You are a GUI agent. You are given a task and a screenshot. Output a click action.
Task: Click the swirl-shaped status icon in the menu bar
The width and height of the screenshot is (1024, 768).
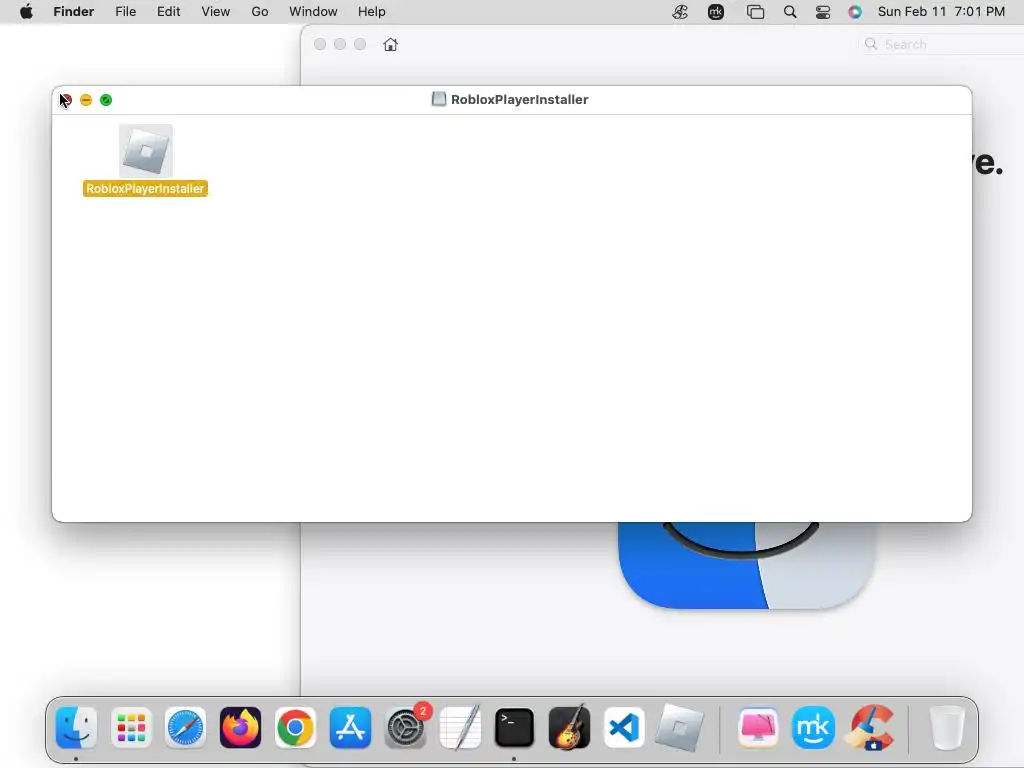[680, 12]
